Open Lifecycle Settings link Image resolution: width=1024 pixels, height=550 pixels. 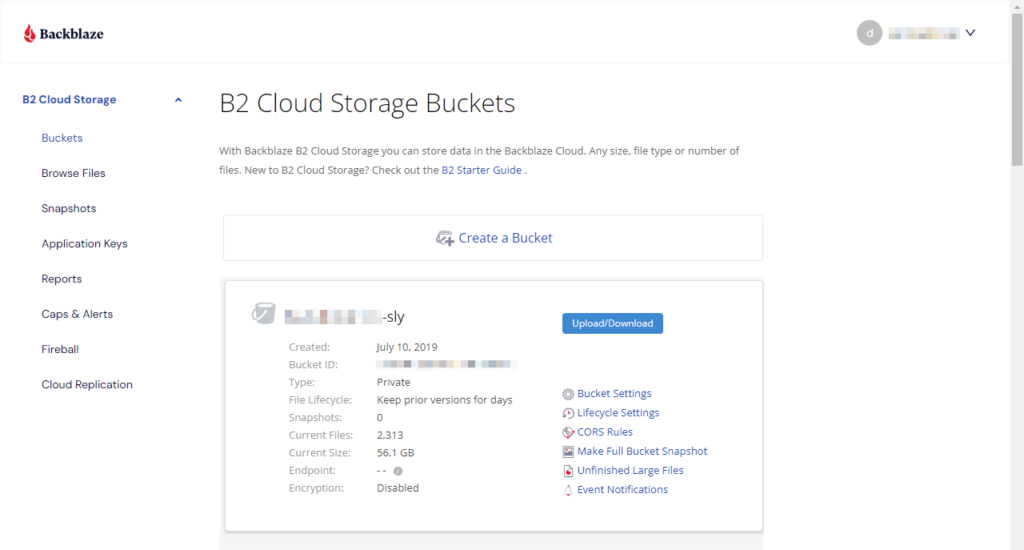point(618,413)
